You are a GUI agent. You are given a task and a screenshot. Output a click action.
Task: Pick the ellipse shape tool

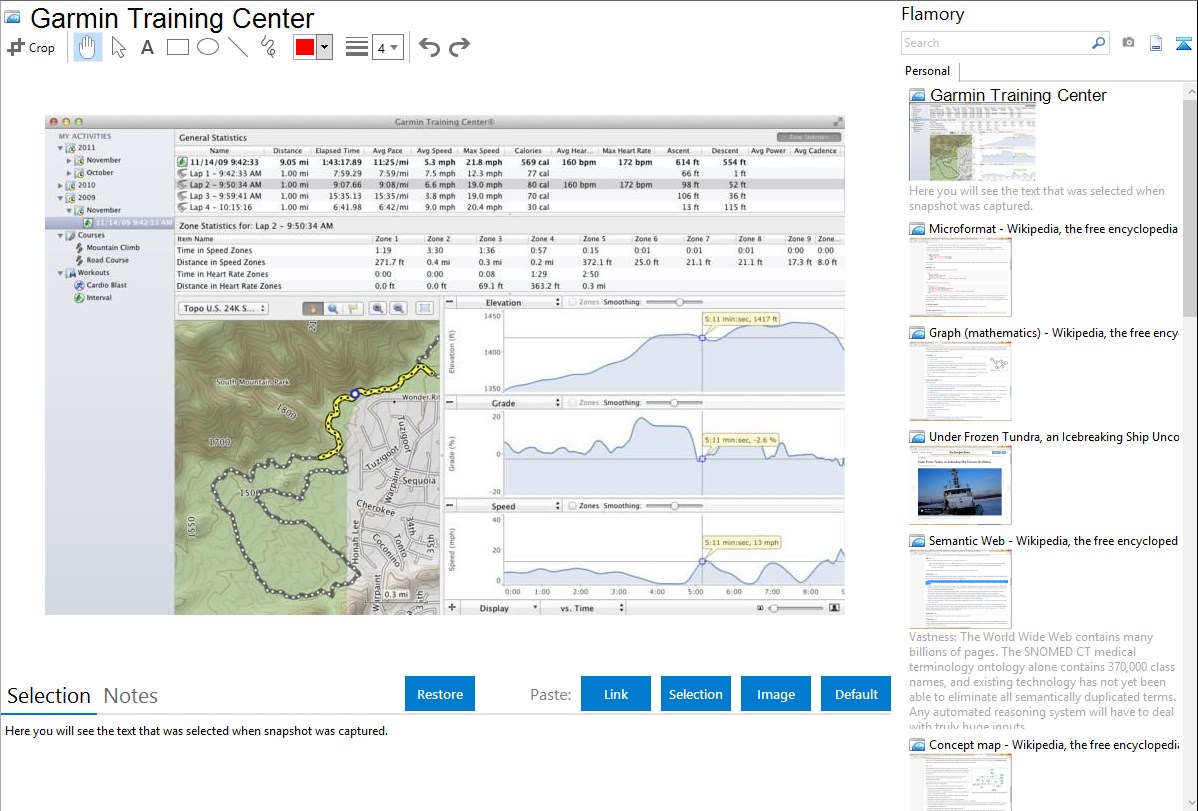pyautogui.click(x=207, y=47)
